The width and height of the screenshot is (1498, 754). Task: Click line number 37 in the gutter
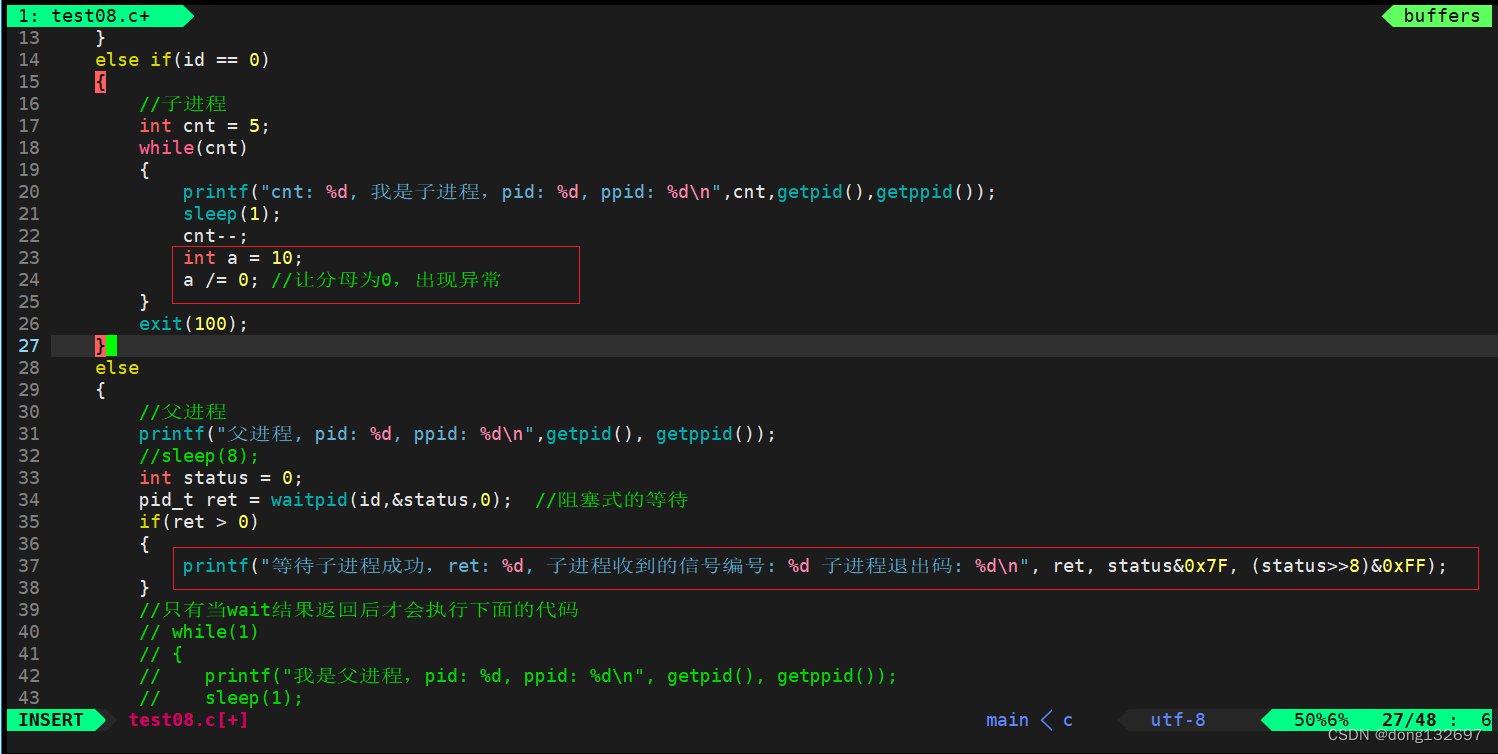coord(29,566)
